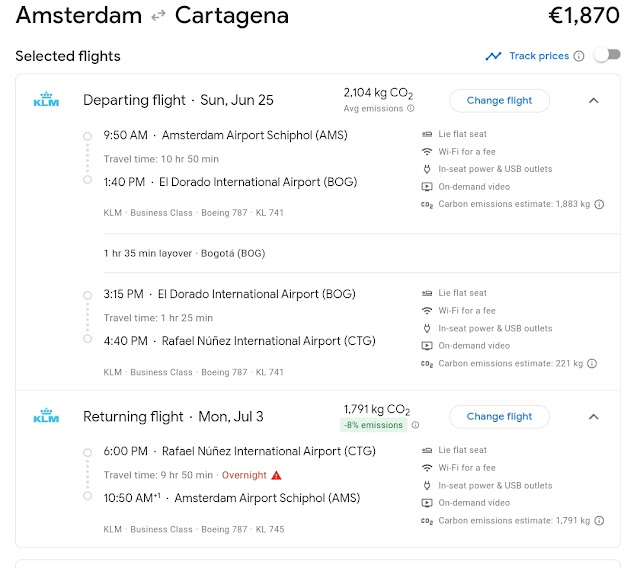The image size is (640, 568).
Task: Click the KLM logo on returning flight
Action: [46, 416]
